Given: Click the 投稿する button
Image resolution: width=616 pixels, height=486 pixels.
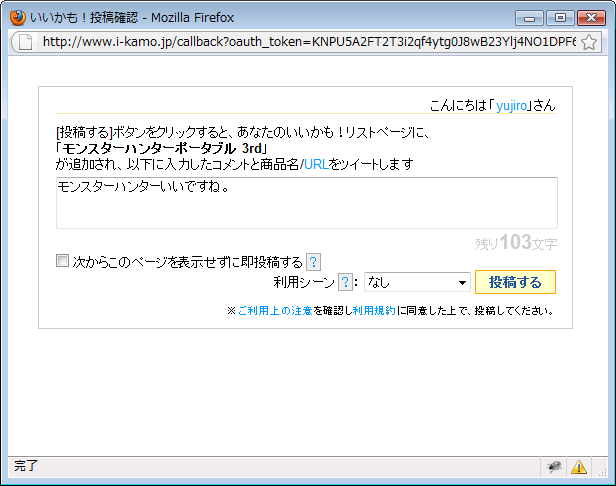Looking at the screenshot, I should click(515, 282).
